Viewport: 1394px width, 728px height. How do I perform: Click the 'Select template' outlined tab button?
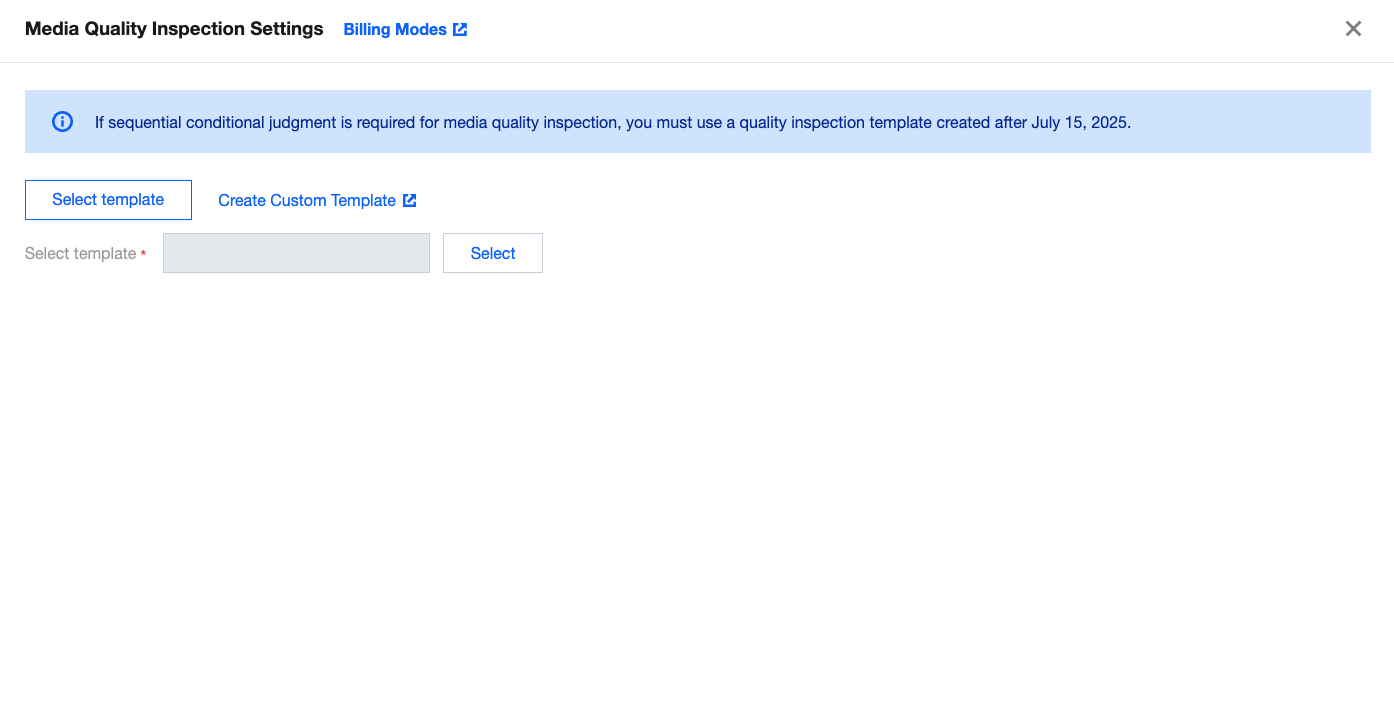[108, 200]
